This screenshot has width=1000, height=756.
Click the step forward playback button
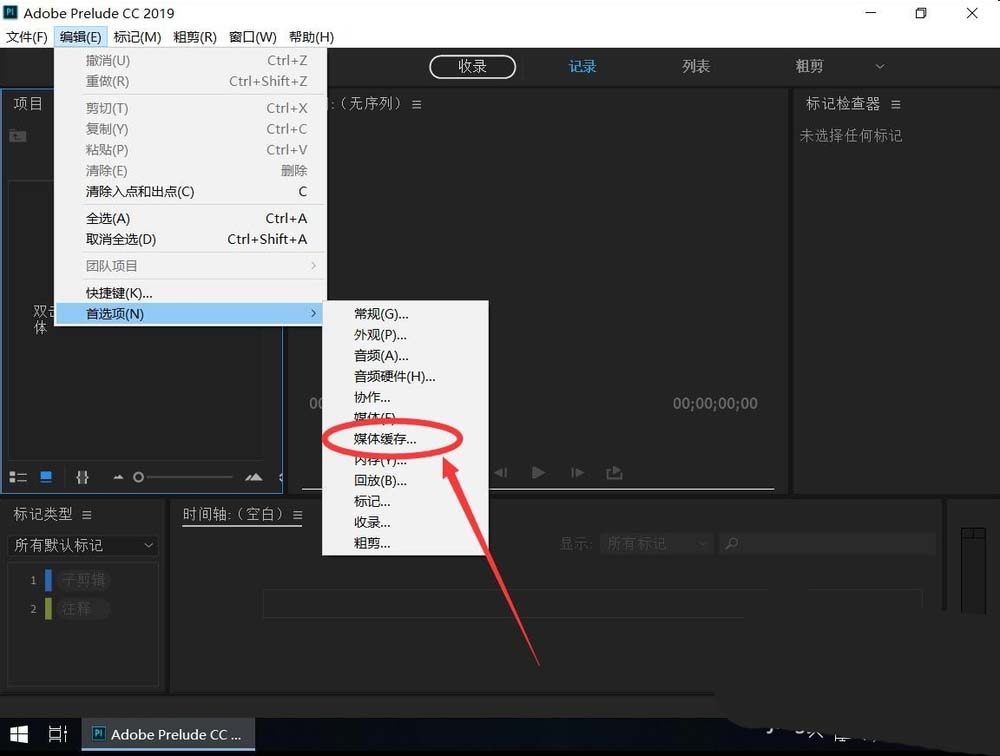click(577, 473)
